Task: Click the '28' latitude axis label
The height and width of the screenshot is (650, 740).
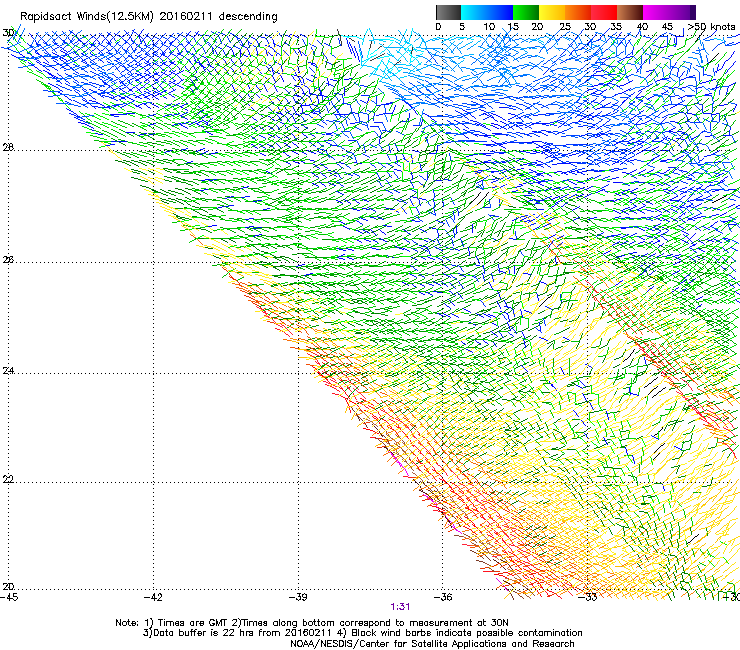Action: (x=8, y=147)
